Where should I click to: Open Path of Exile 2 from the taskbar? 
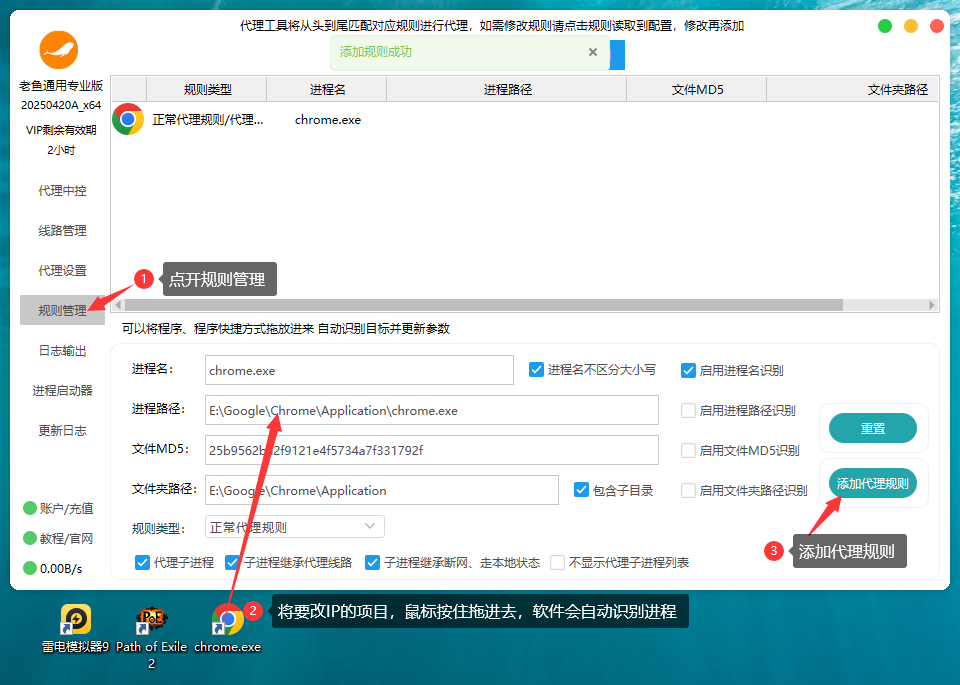point(150,620)
